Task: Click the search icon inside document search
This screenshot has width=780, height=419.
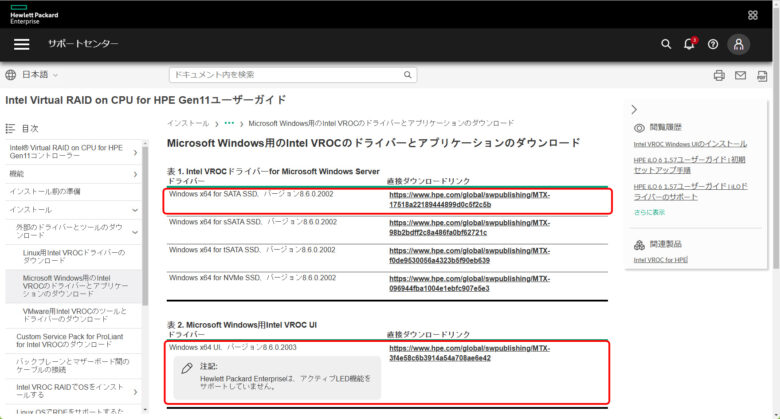Action: click(407, 75)
